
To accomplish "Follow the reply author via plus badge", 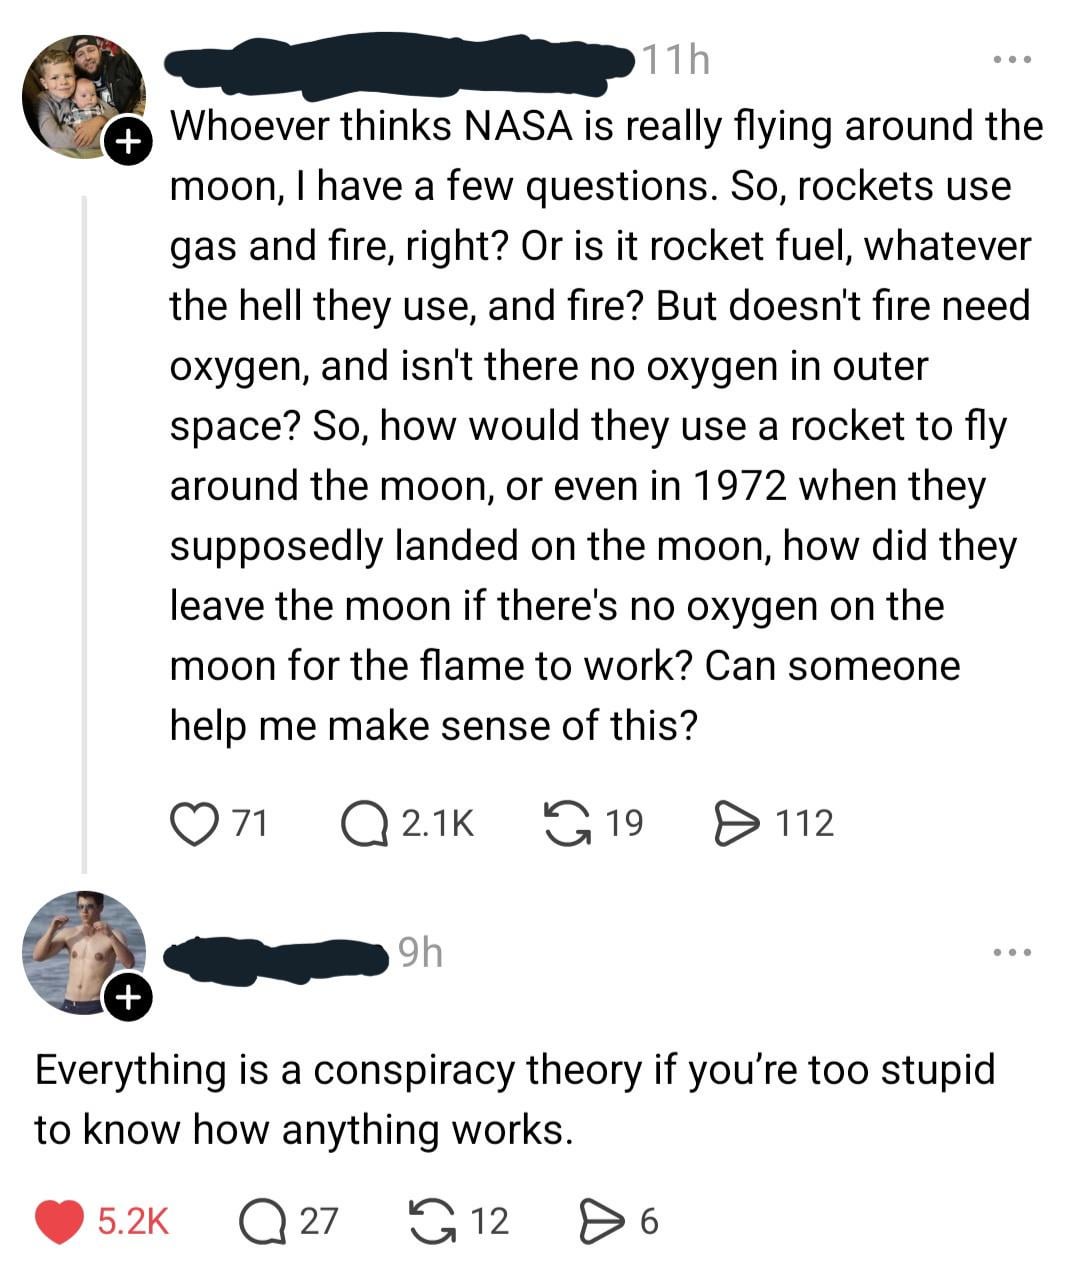I will click(x=126, y=997).
